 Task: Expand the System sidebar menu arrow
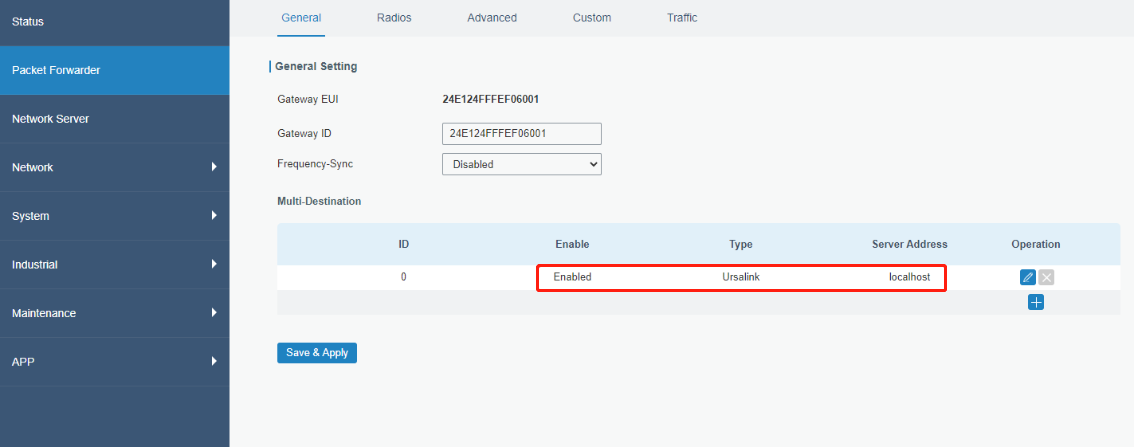click(x=214, y=216)
